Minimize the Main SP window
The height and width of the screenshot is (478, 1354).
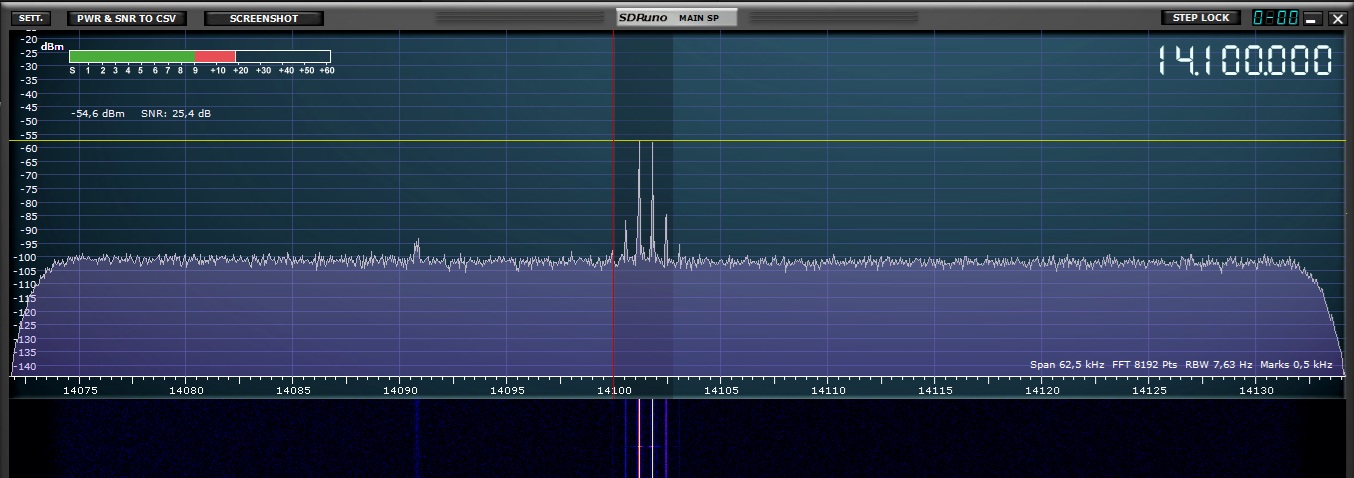click(x=1311, y=19)
